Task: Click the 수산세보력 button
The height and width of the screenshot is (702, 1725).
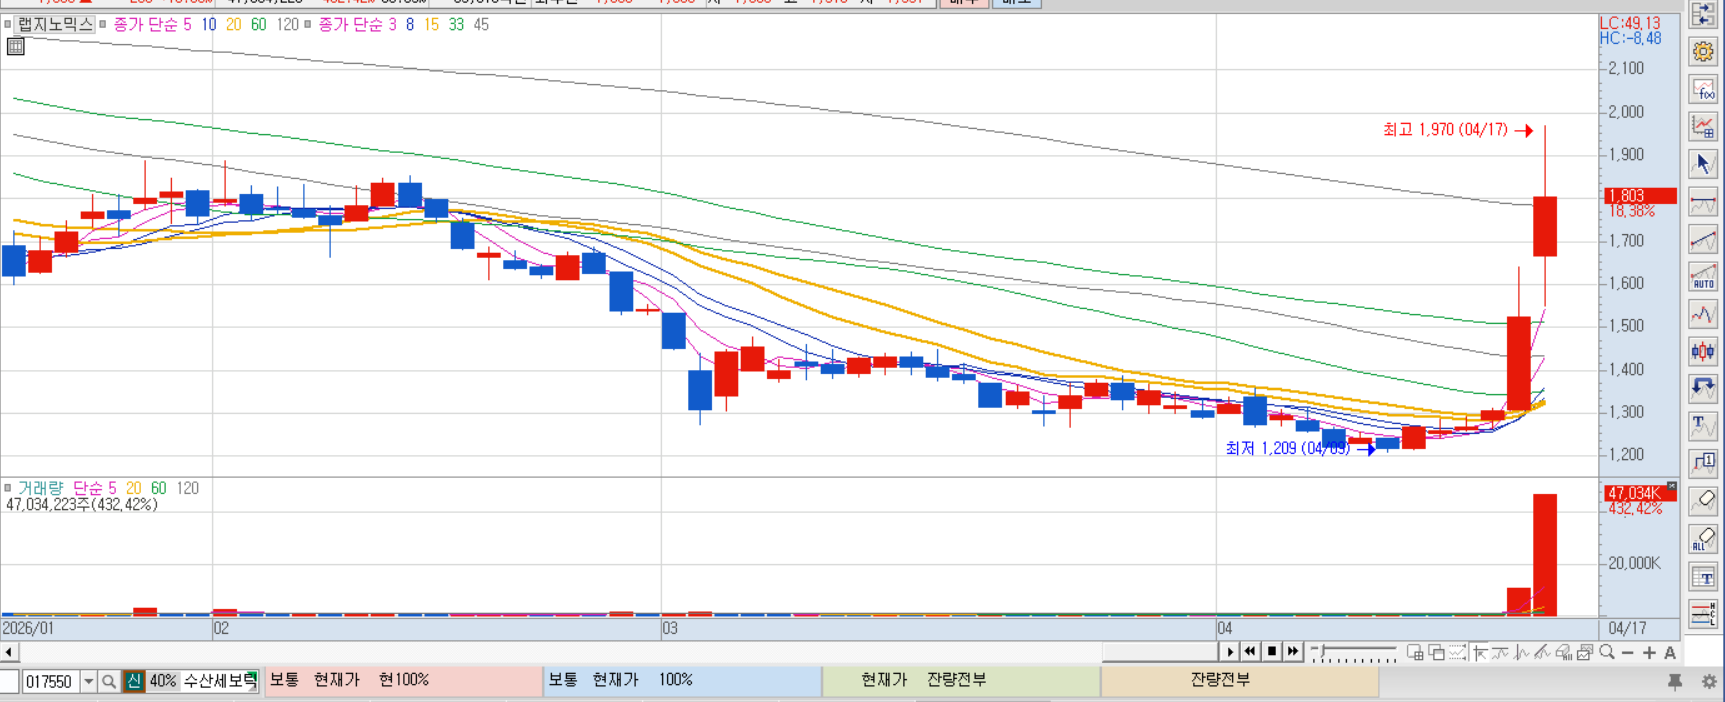Action: point(219,681)
